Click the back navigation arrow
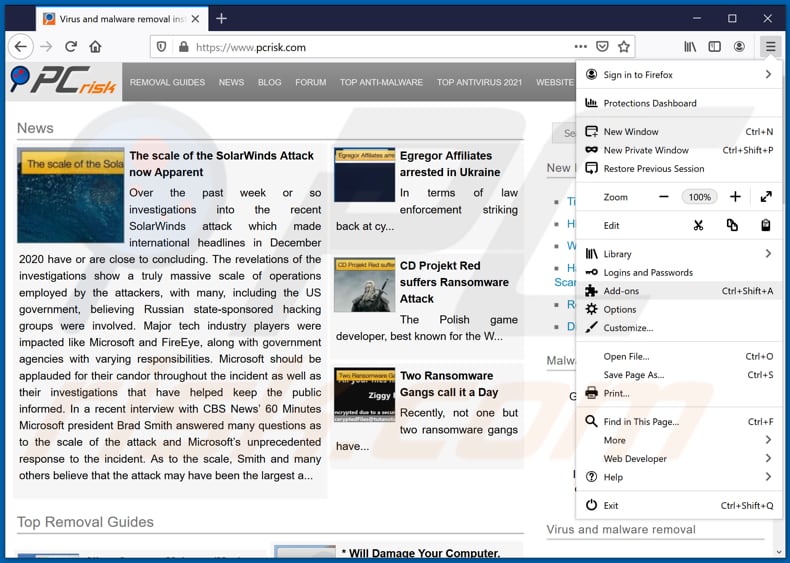The image size is (790, 563). point(21,47)
